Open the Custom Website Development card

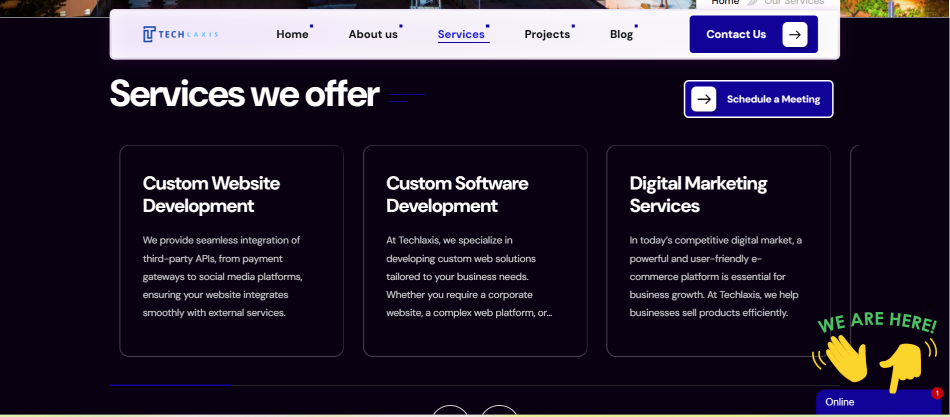231,250
